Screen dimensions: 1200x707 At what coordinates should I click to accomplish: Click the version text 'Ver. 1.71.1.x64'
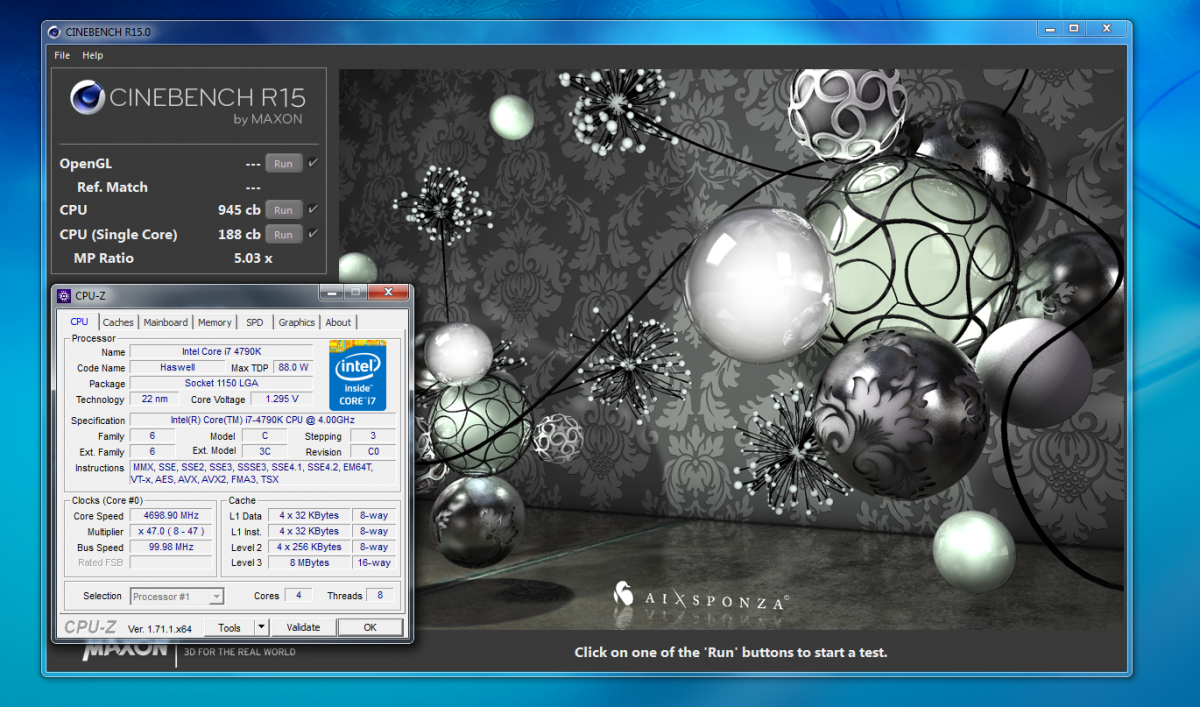[160, 629]
